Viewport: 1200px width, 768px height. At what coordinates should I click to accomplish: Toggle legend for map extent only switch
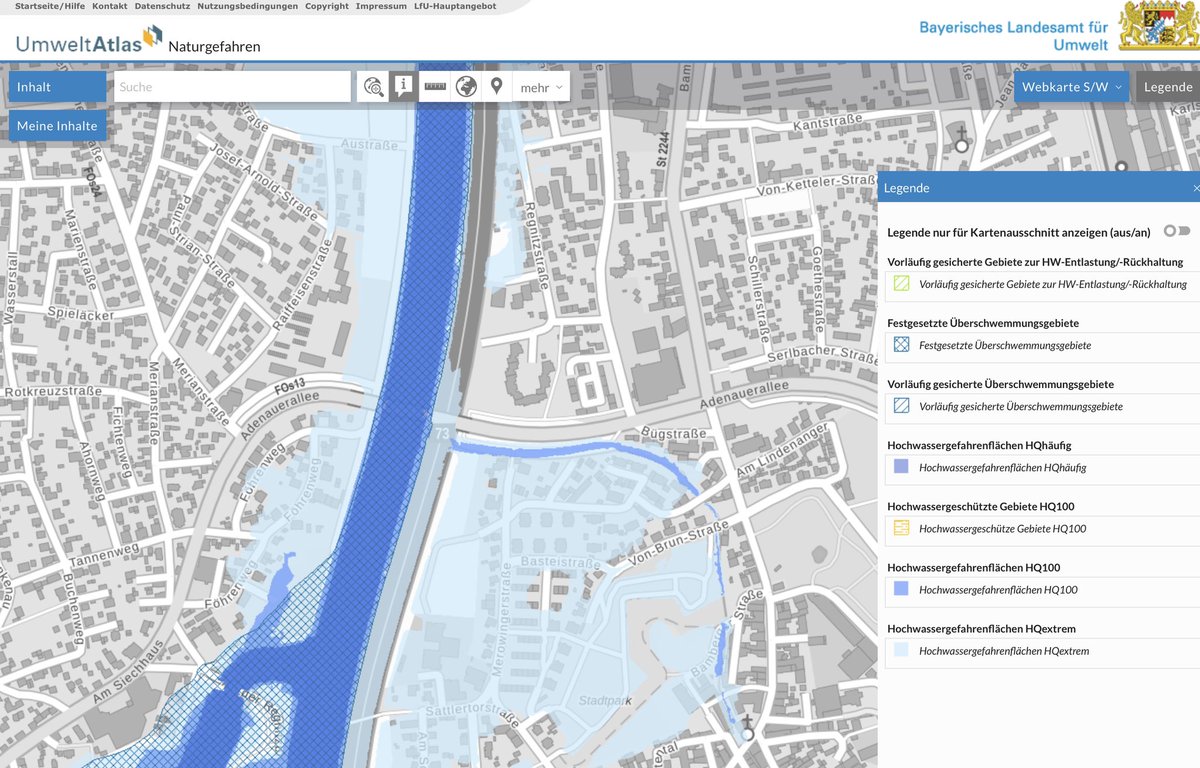click(x=1177, y=231)
